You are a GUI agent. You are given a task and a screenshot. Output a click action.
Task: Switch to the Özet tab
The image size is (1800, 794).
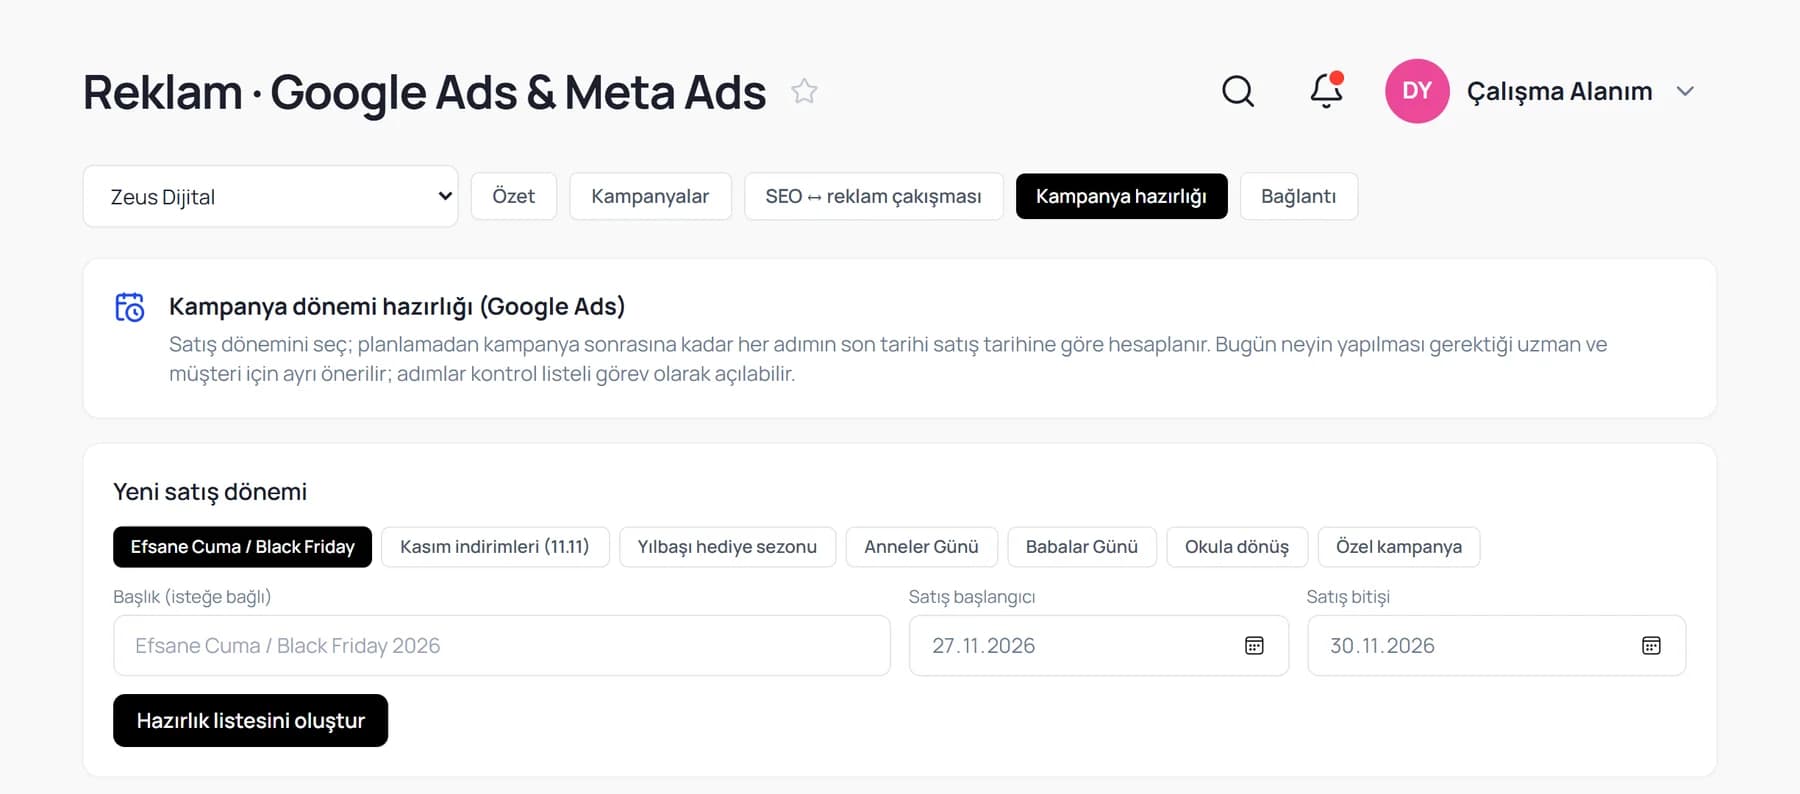tap(514, 196)
